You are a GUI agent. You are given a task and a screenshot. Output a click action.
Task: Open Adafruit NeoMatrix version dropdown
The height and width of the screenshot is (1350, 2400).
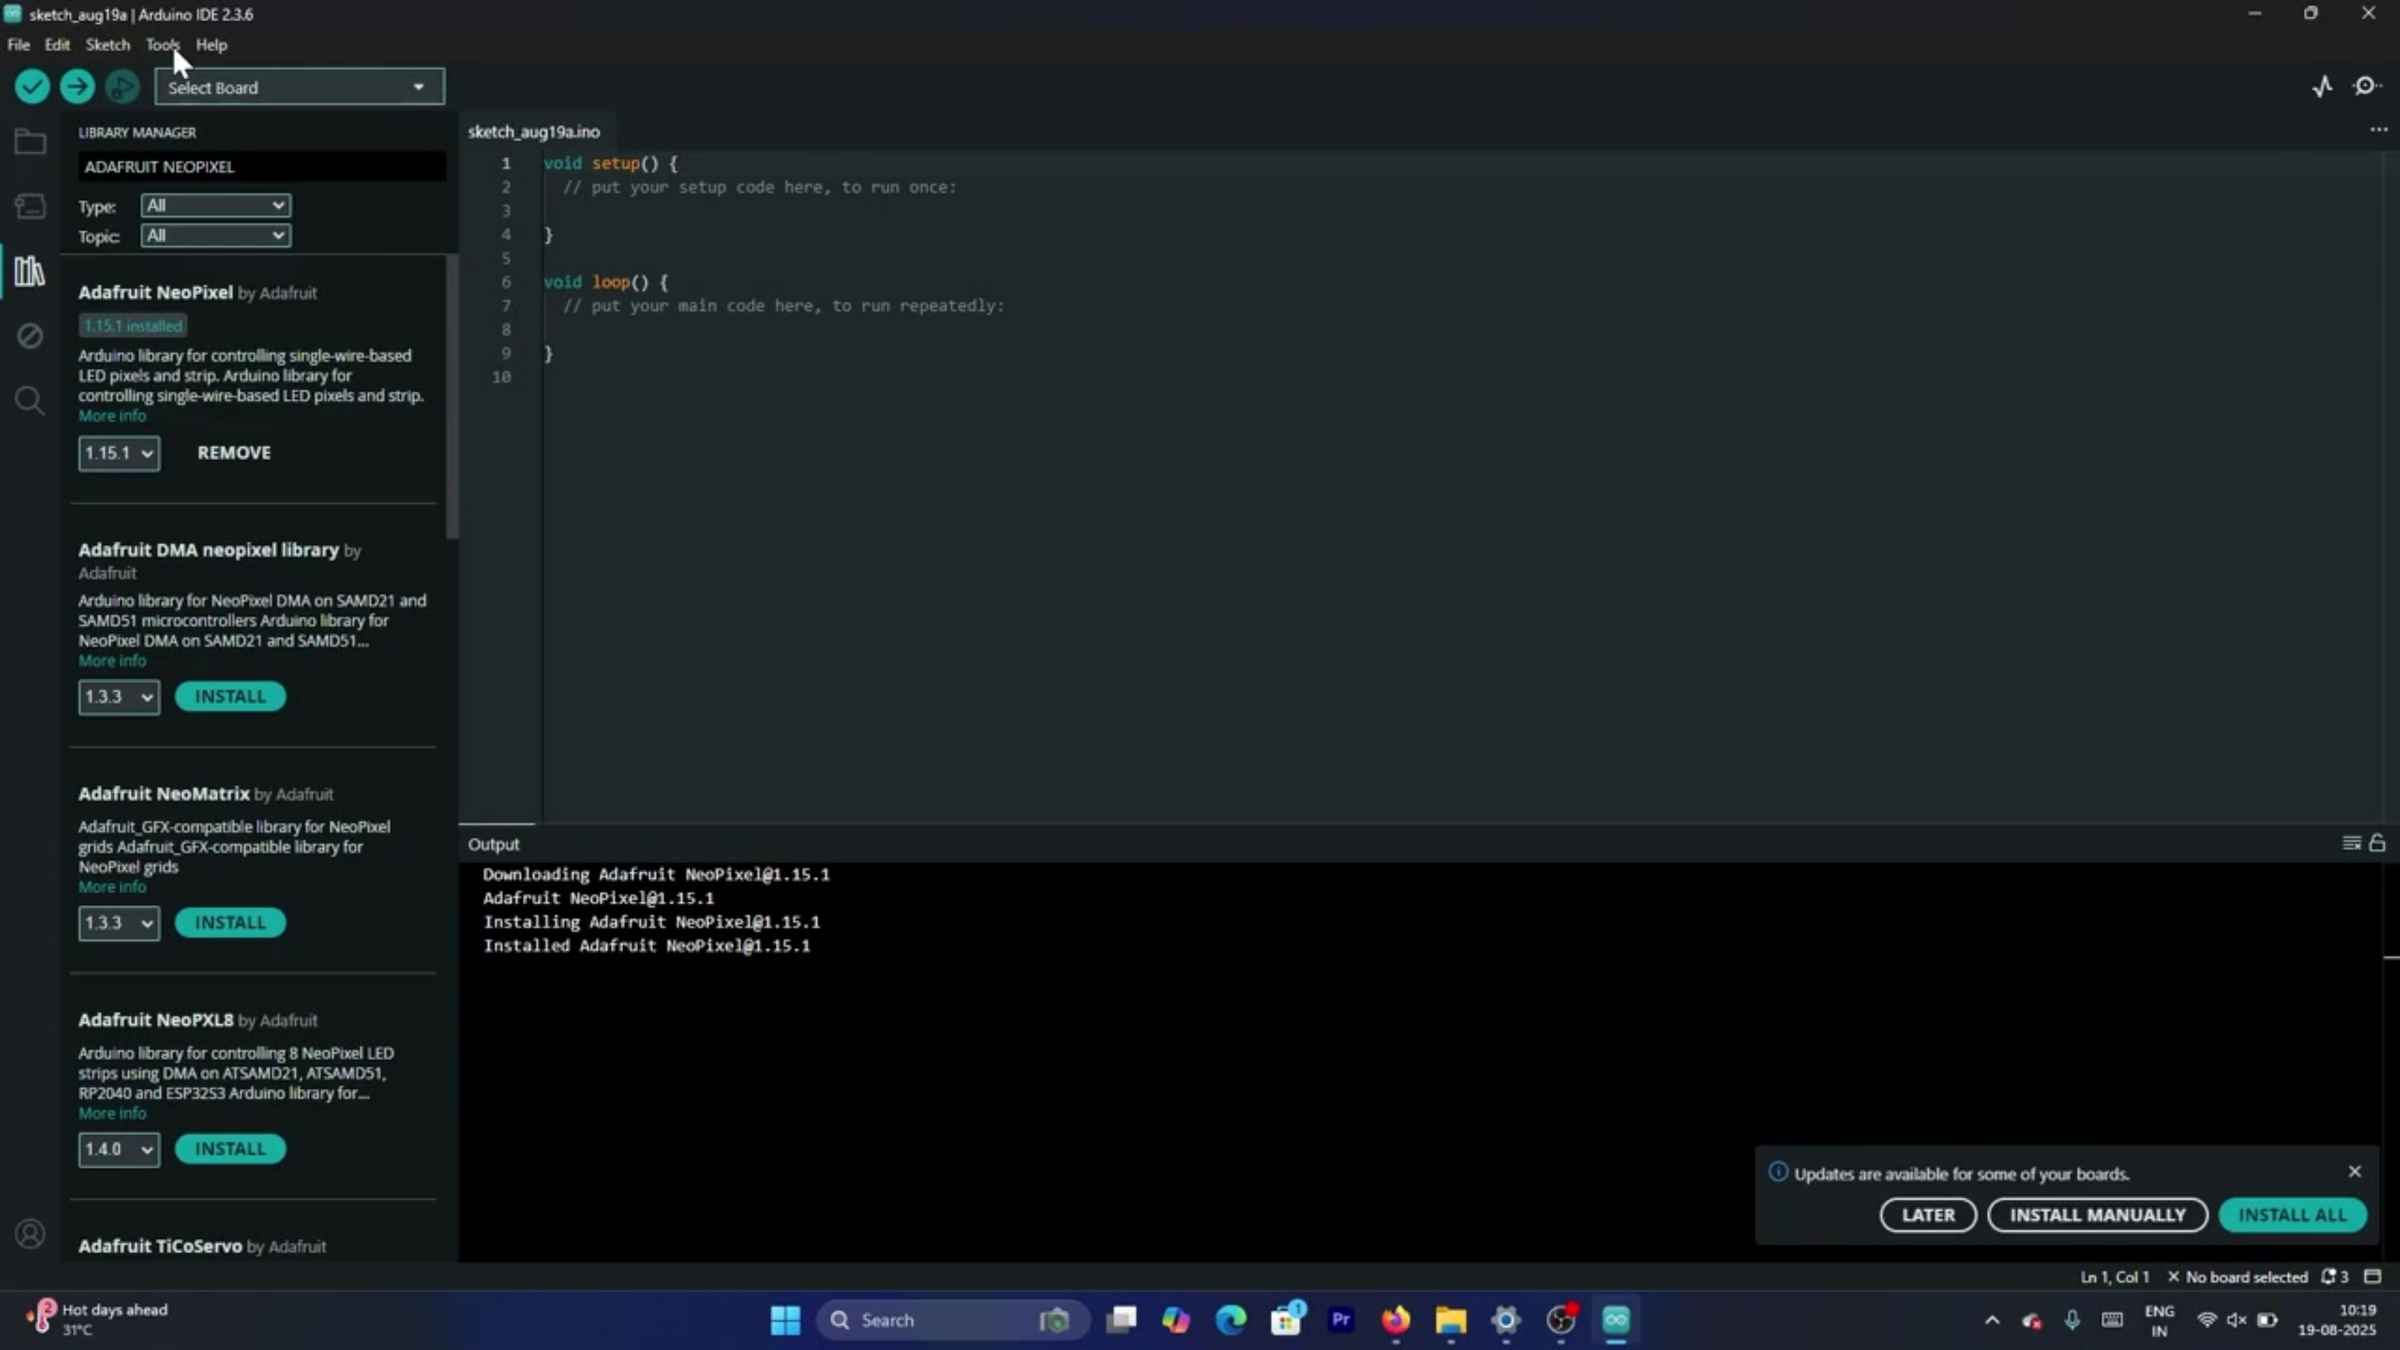(x=119, y=923)
